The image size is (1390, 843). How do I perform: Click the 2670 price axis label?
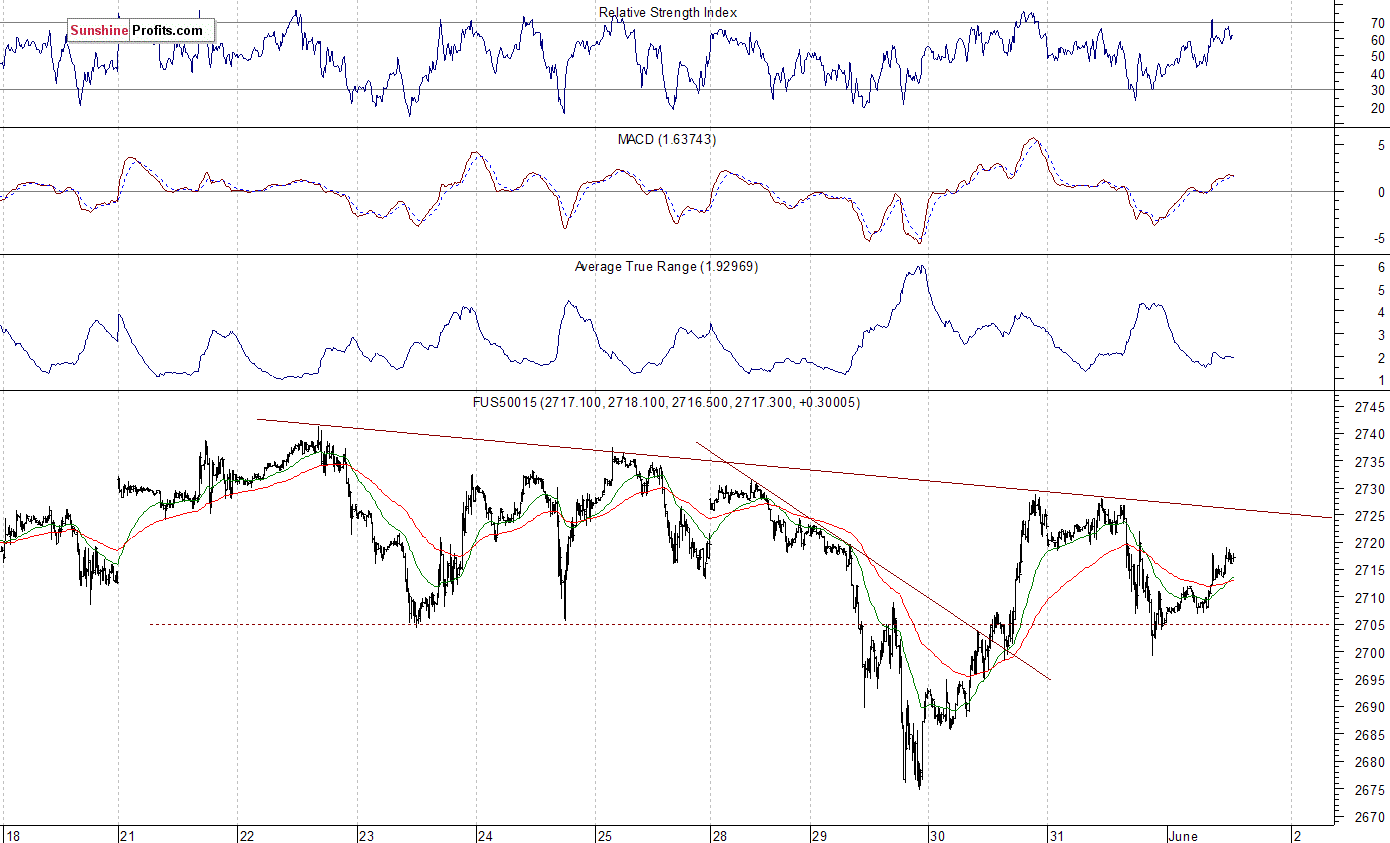(1371, 817)
